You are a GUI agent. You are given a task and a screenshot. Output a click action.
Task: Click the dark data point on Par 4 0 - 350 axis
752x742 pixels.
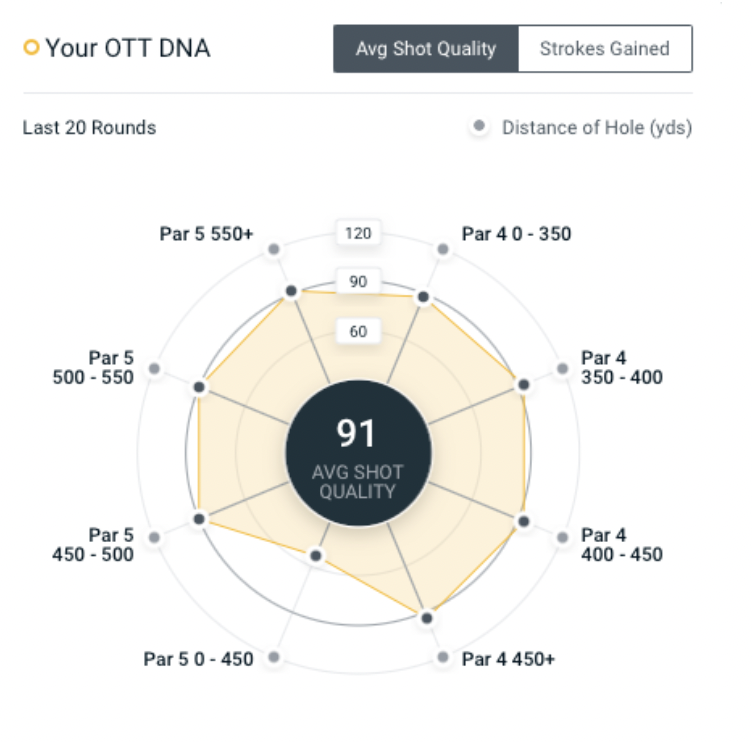click(423, 297)
